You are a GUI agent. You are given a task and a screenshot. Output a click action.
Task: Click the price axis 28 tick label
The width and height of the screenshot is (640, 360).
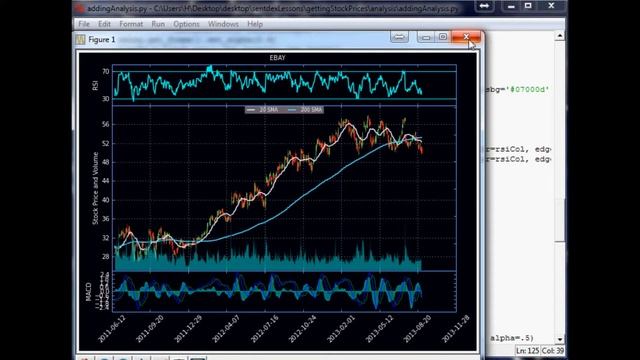click(106, 257)
